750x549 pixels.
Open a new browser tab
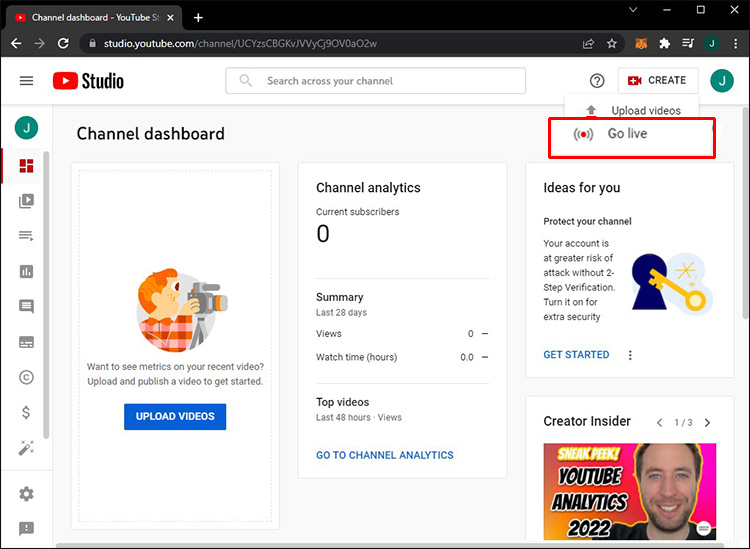198,18
